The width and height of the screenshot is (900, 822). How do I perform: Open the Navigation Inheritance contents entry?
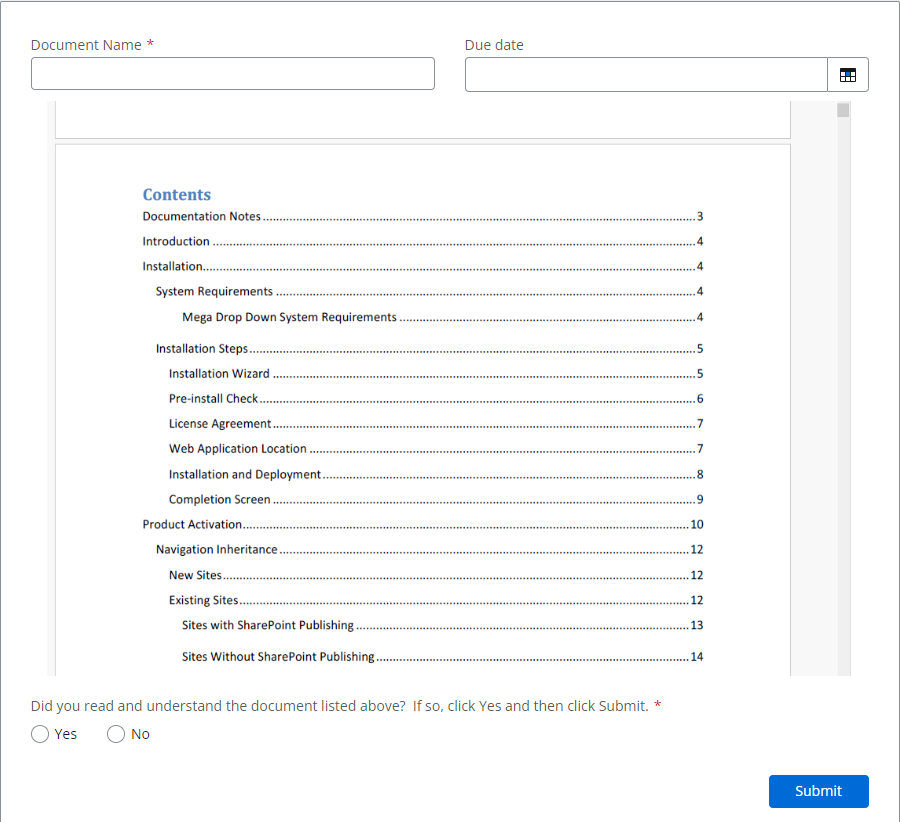tap(216, 550)
